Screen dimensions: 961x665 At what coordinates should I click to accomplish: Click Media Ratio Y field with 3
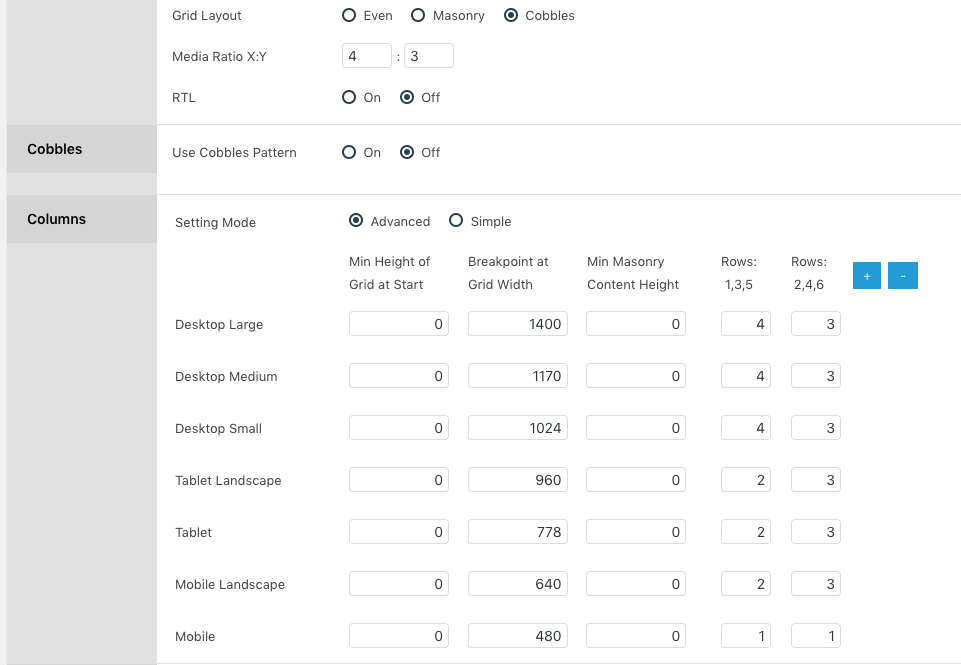pos(429,56)
